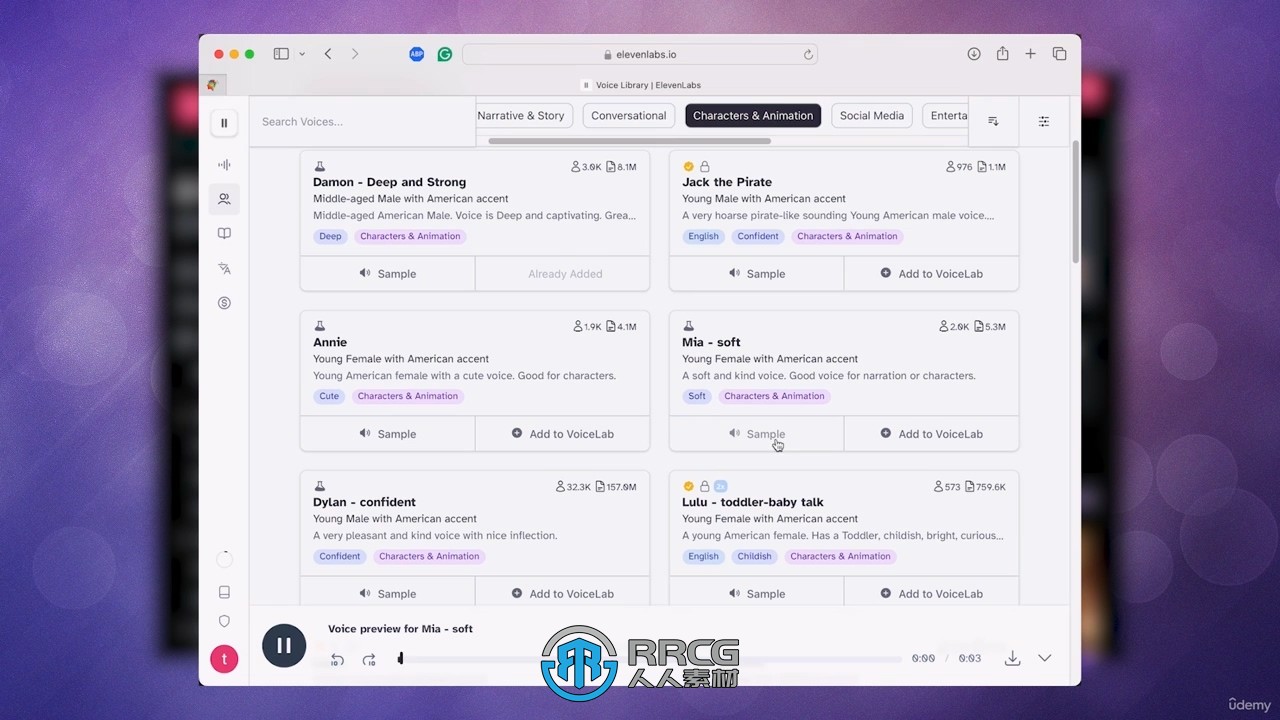
Task: Open the Annie voice title
Action: (330, 342)
